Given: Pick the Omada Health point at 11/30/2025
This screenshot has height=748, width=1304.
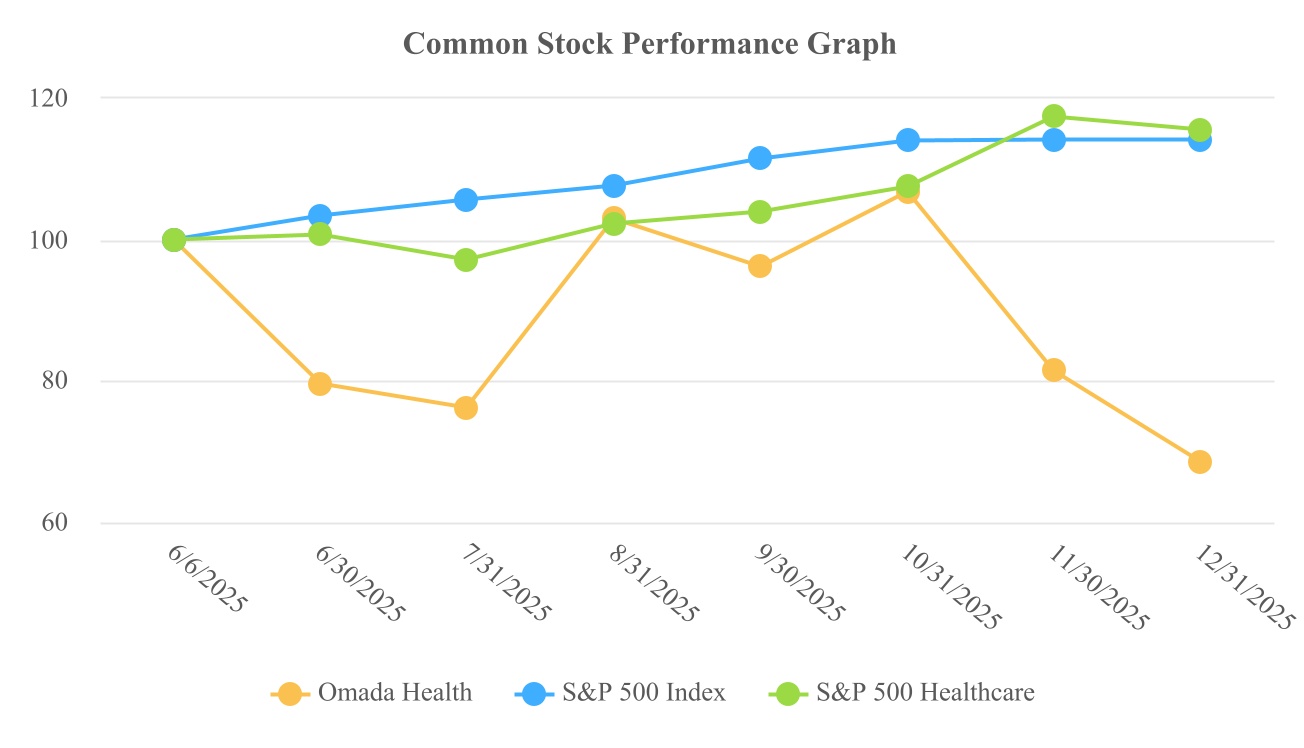Looking at the screenshot, I should click(x=1054, y=370).
